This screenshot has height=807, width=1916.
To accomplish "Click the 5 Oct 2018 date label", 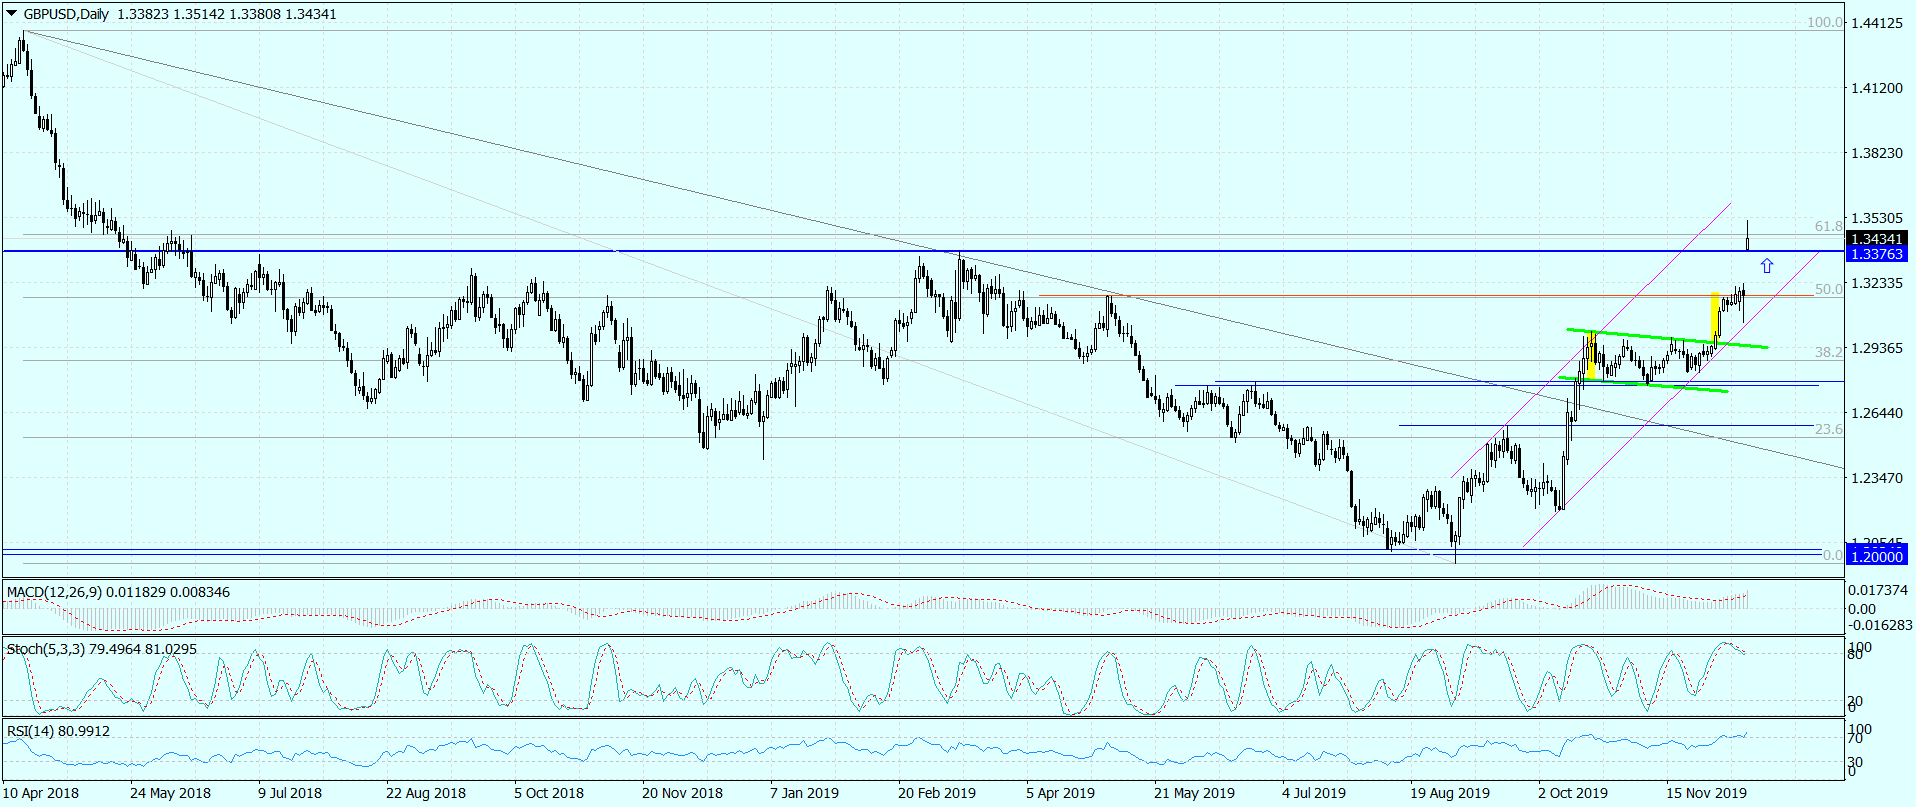I will point(549,793).
